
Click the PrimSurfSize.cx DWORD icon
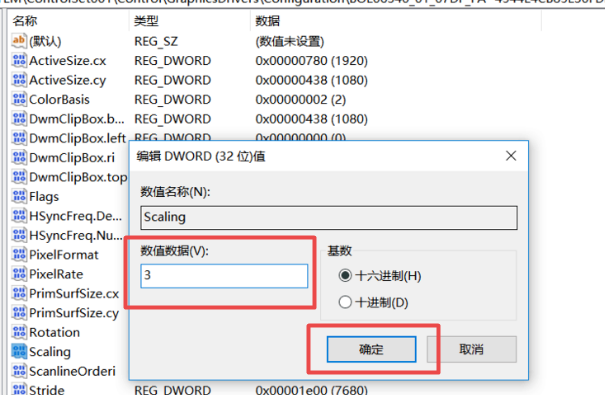pyautogui.click(x=19, y=293)
